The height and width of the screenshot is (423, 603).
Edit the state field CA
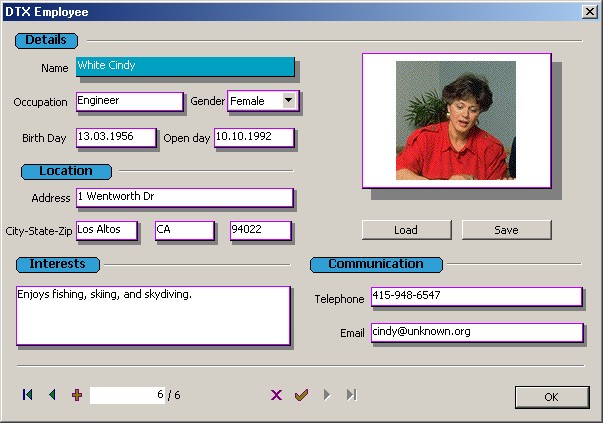tap(185, 230)
